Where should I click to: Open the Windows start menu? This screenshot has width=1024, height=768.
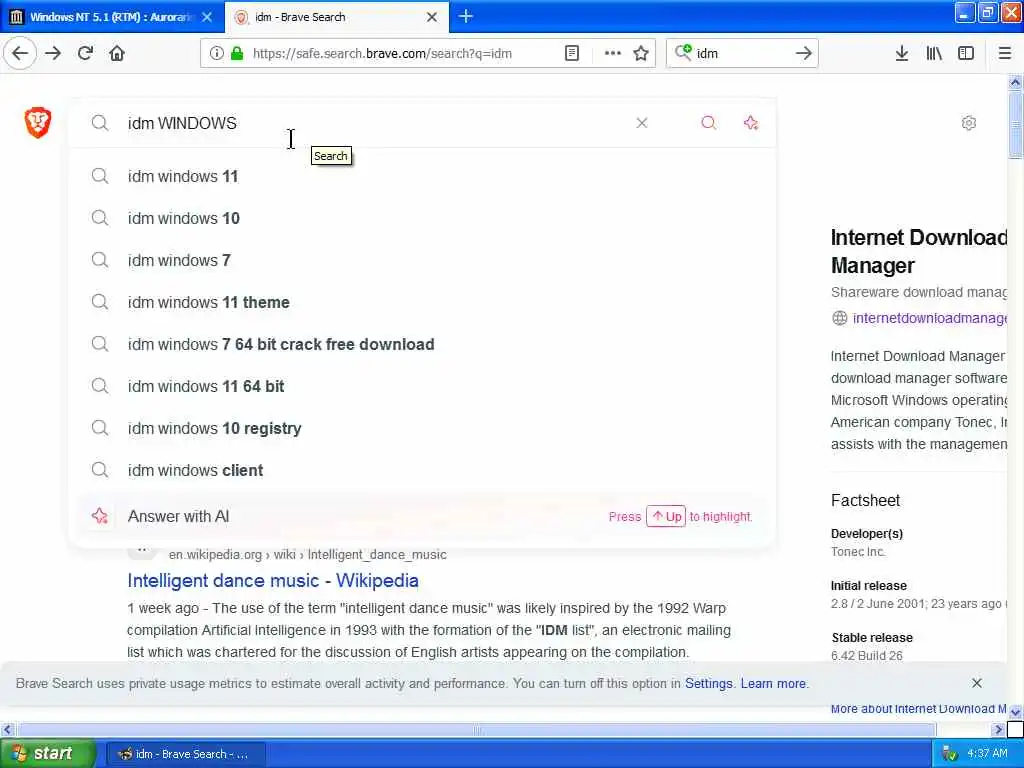[x=48, y=753]
